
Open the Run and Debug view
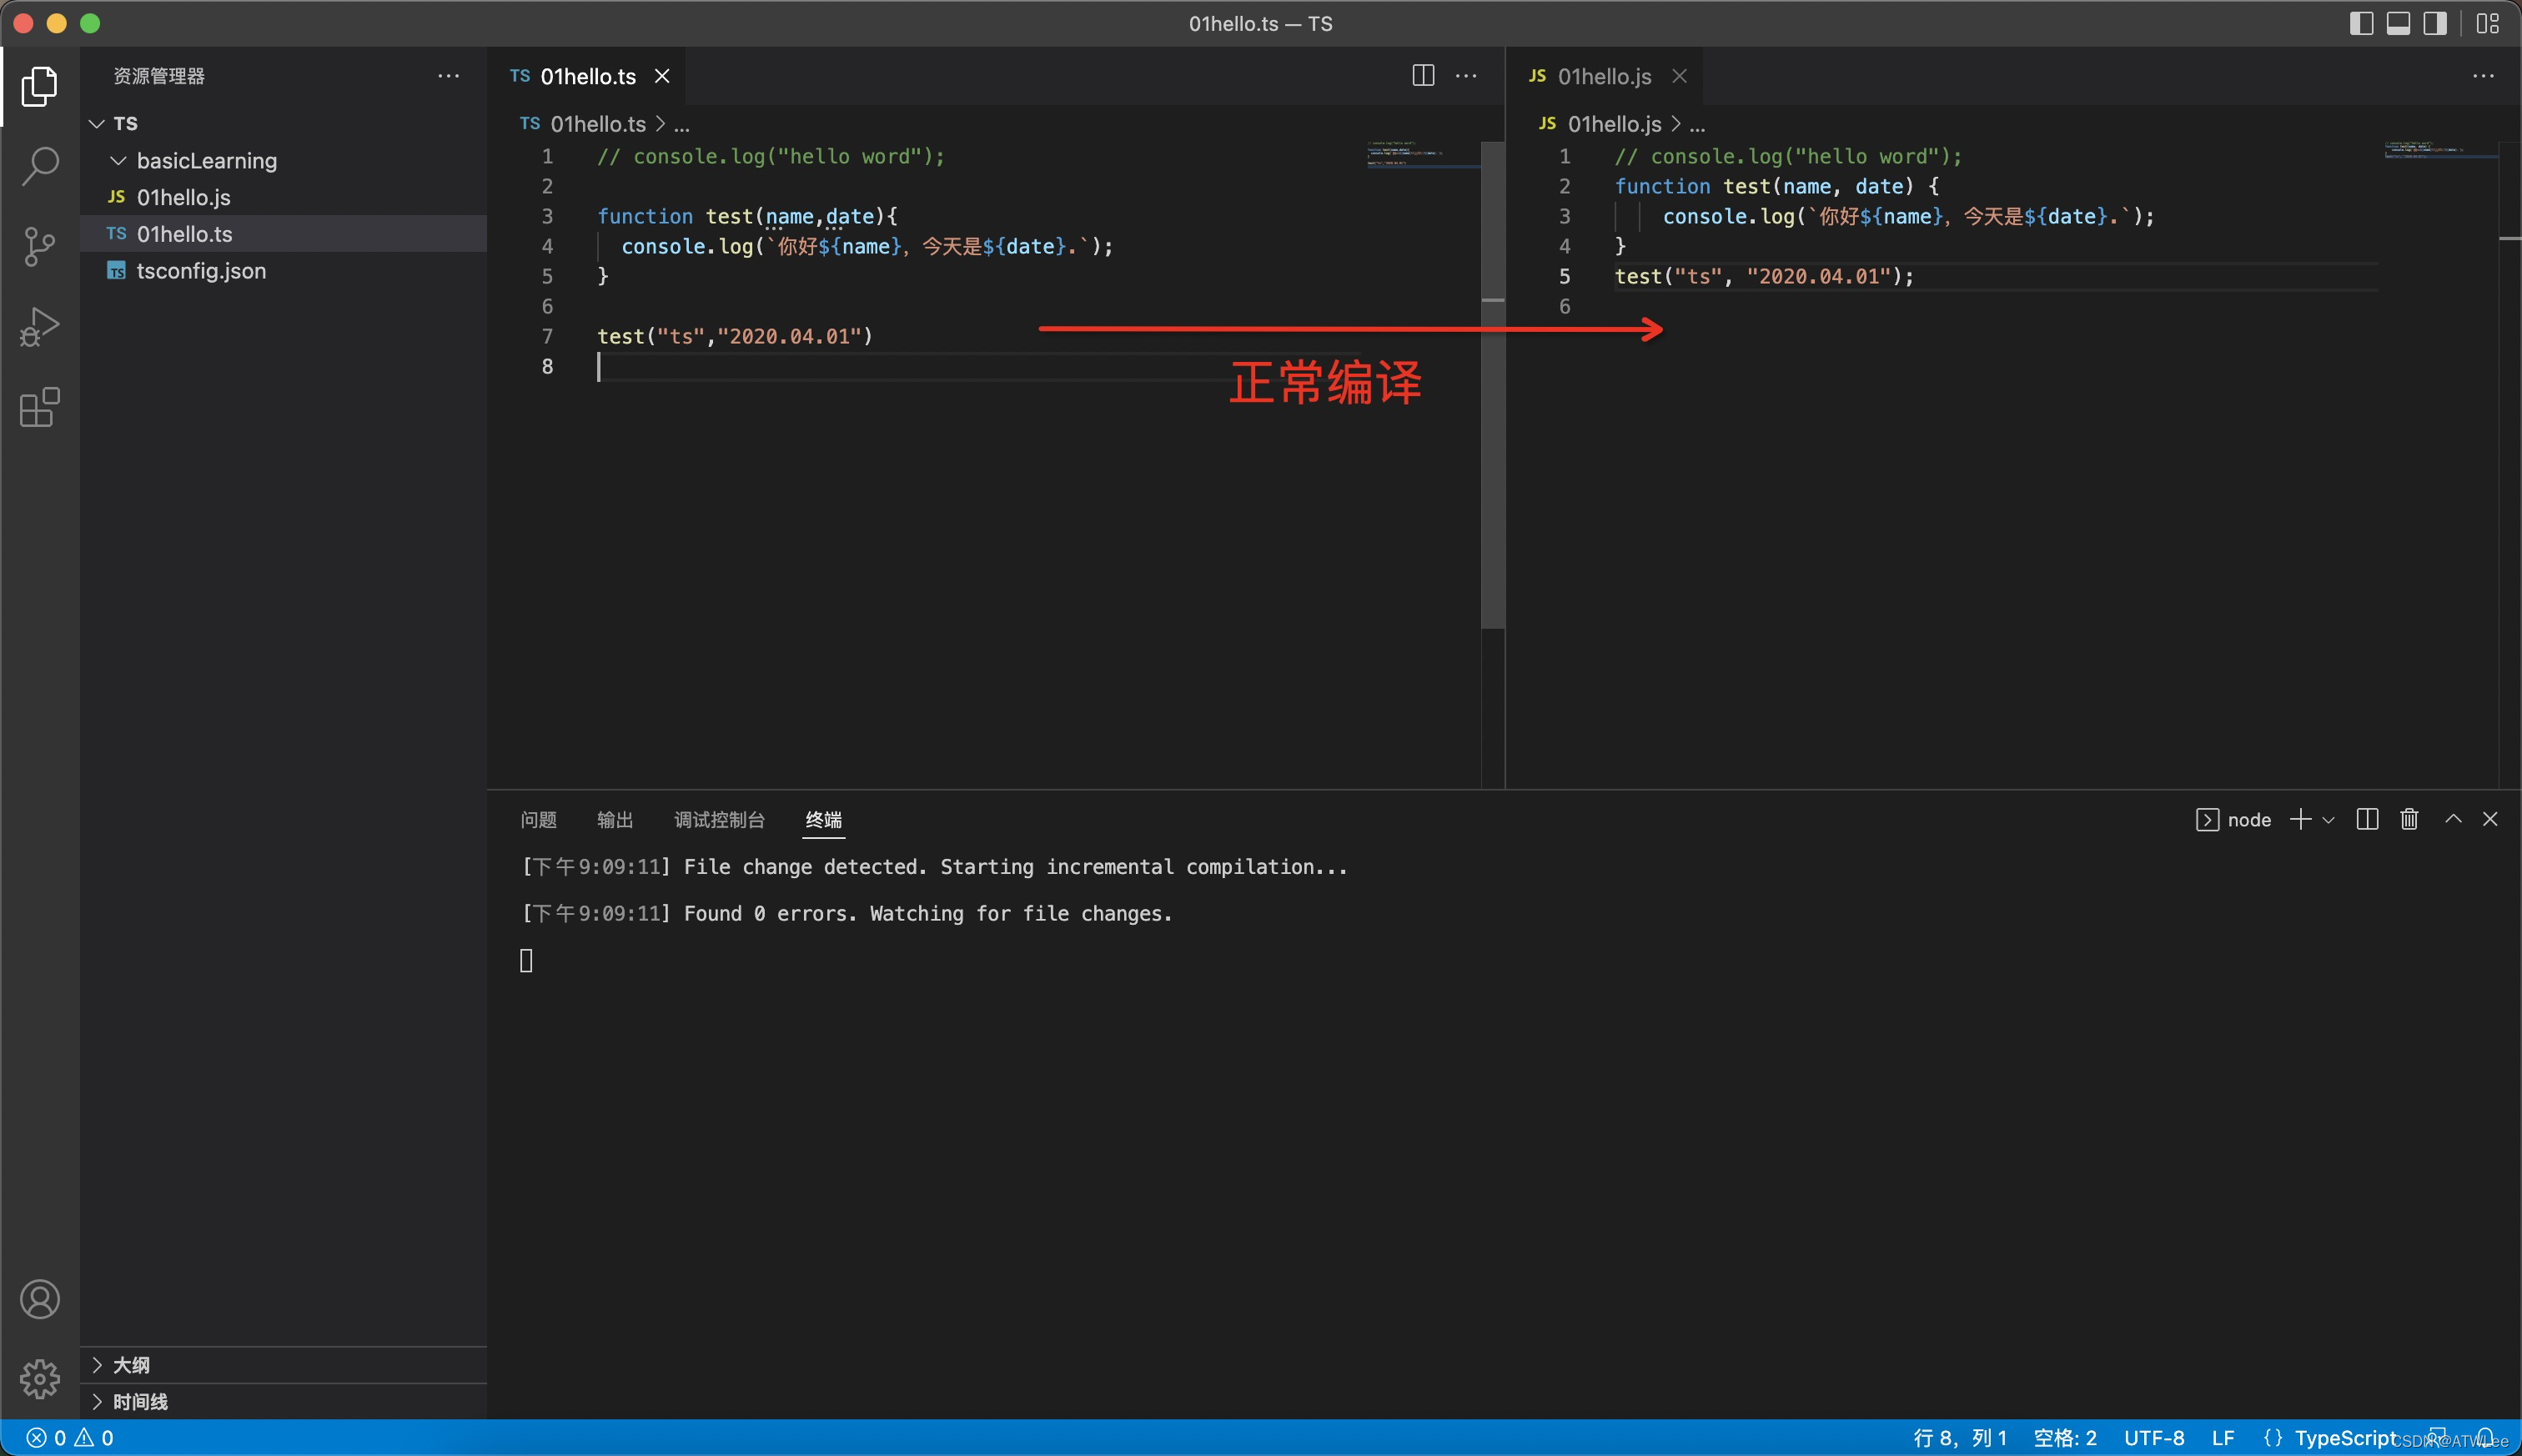[40, 327]
